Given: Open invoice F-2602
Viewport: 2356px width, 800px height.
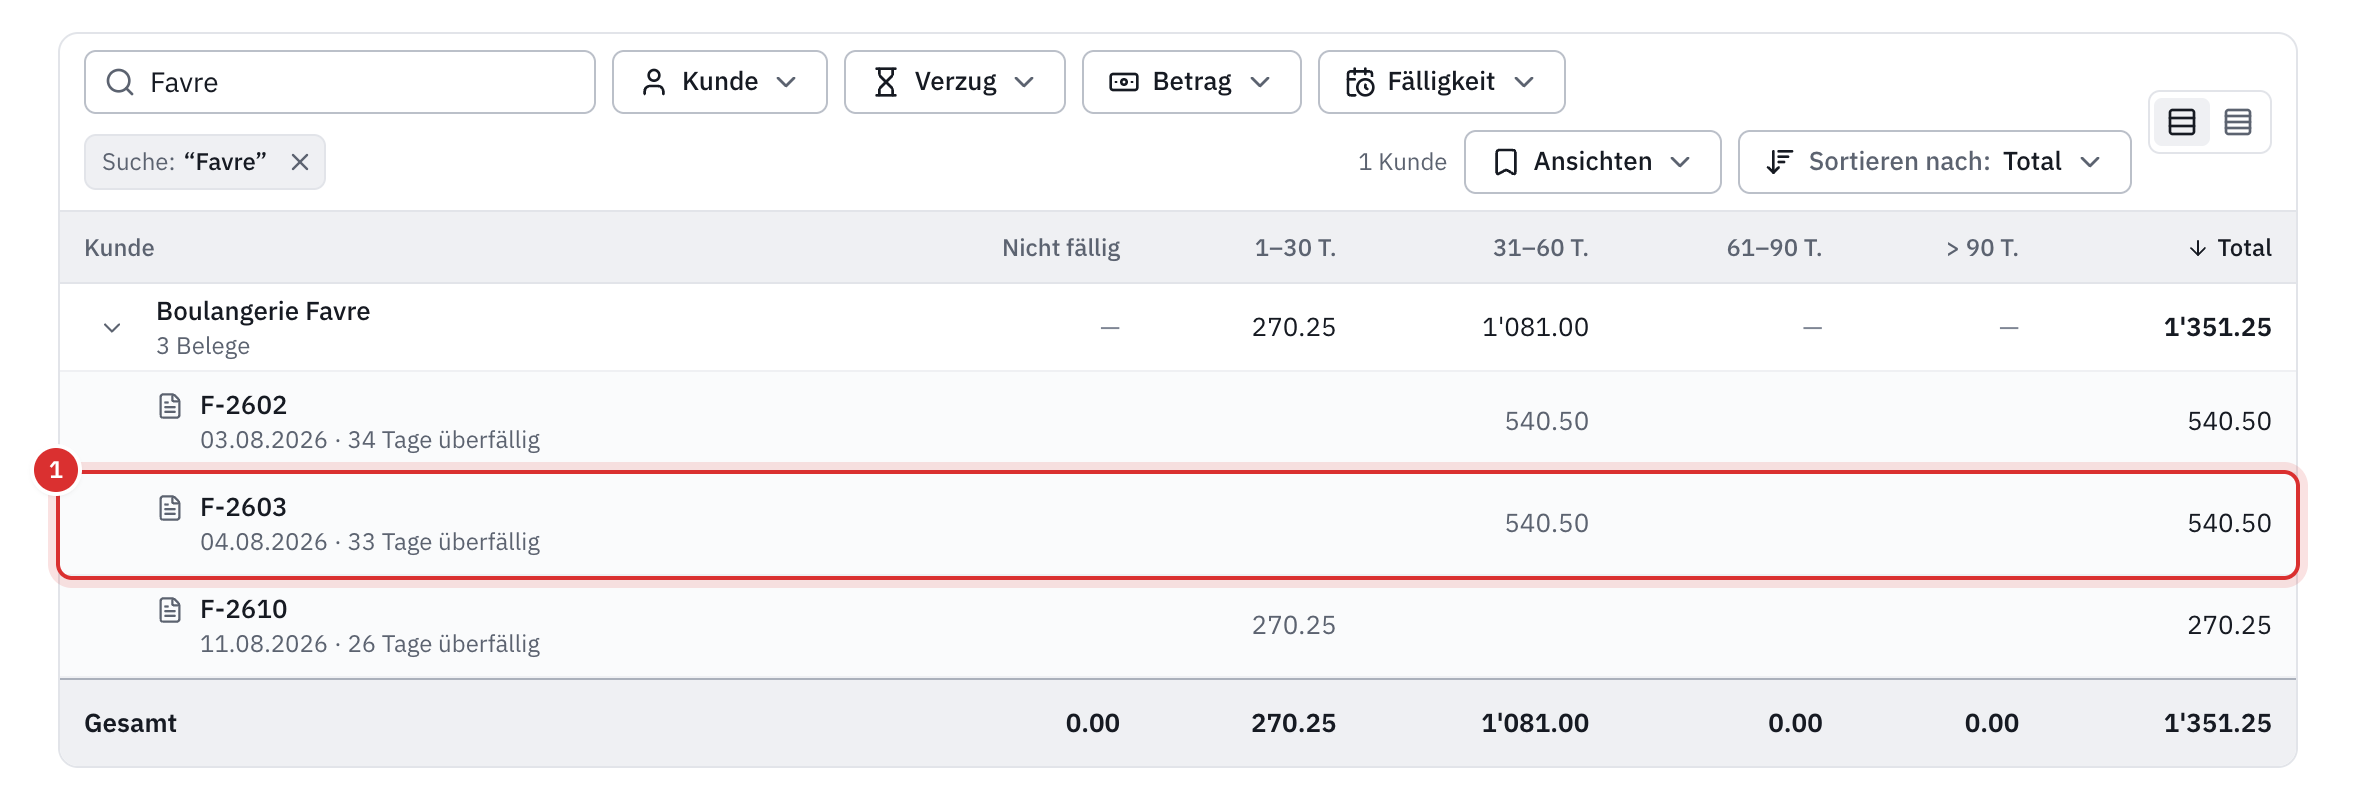Looking at the screenshot, I should [x=243, y=405].
